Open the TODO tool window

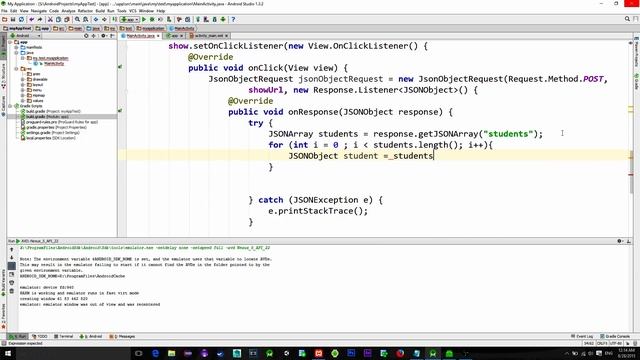[x=40, y=336]
